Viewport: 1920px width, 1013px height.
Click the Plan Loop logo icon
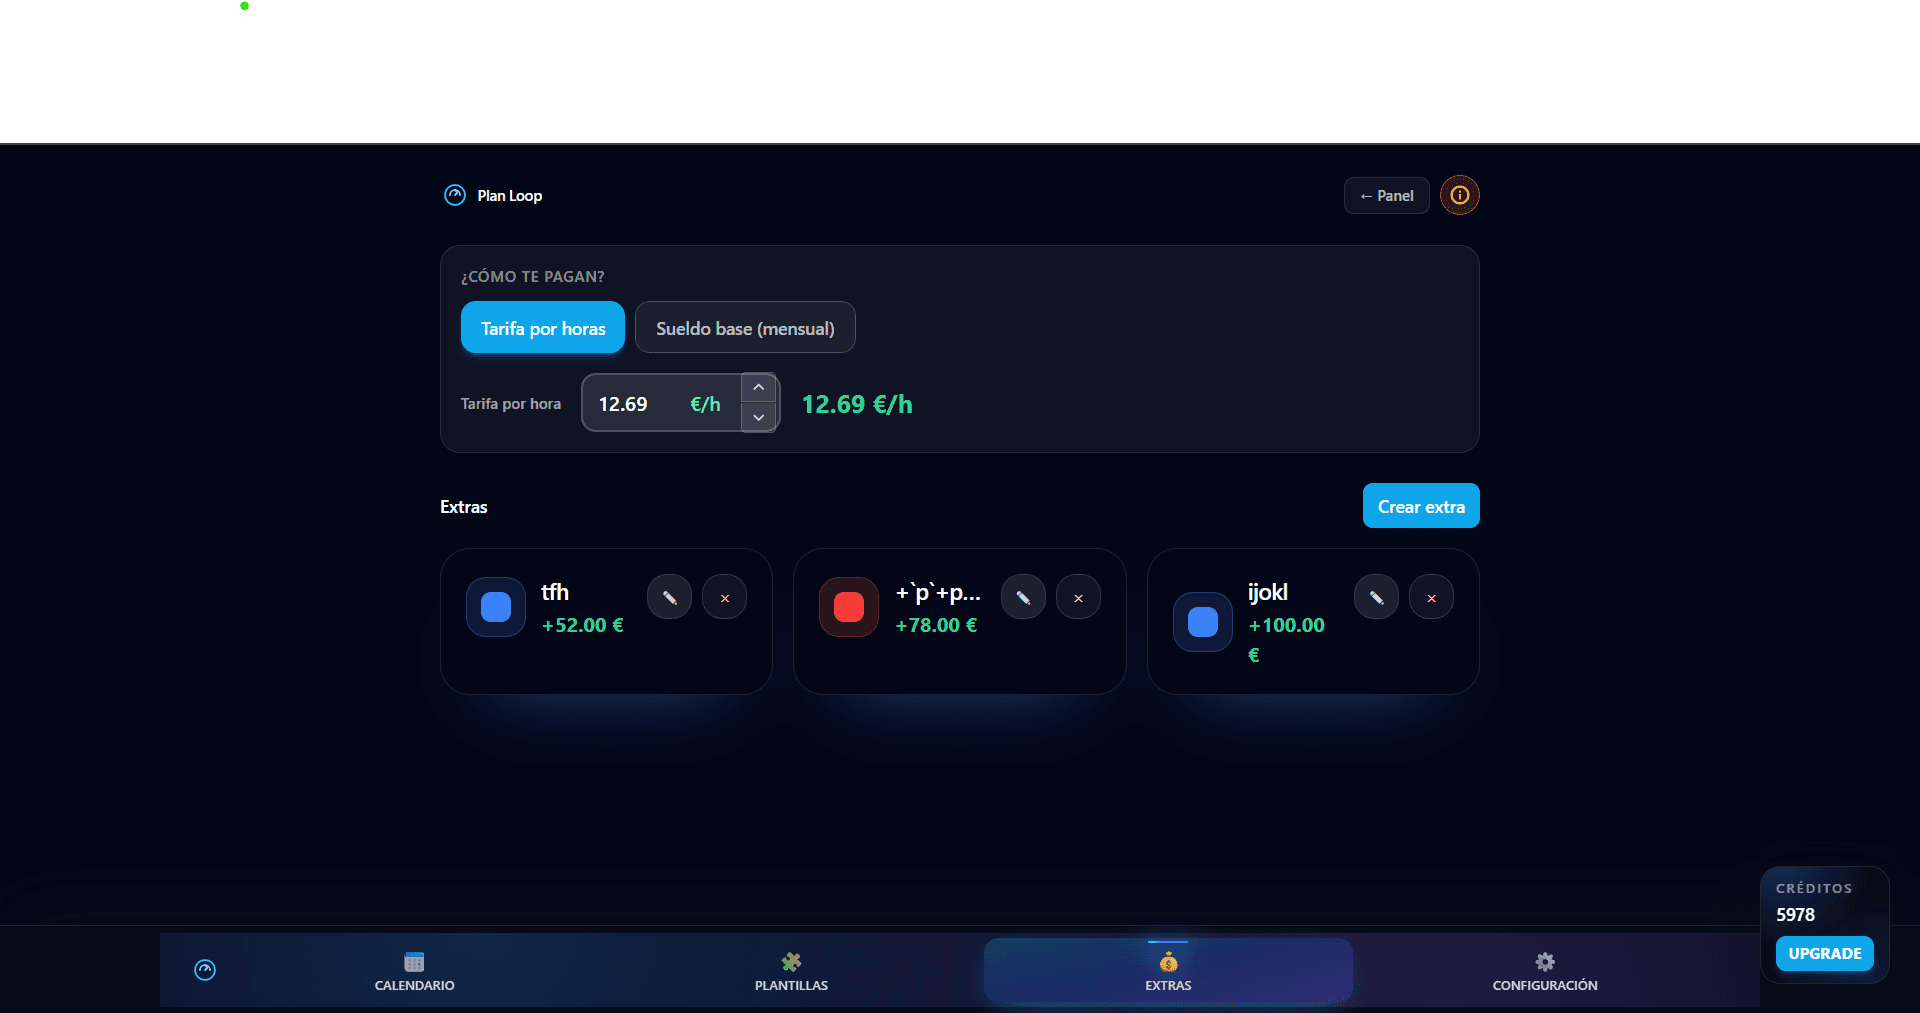tap(455, 195)
